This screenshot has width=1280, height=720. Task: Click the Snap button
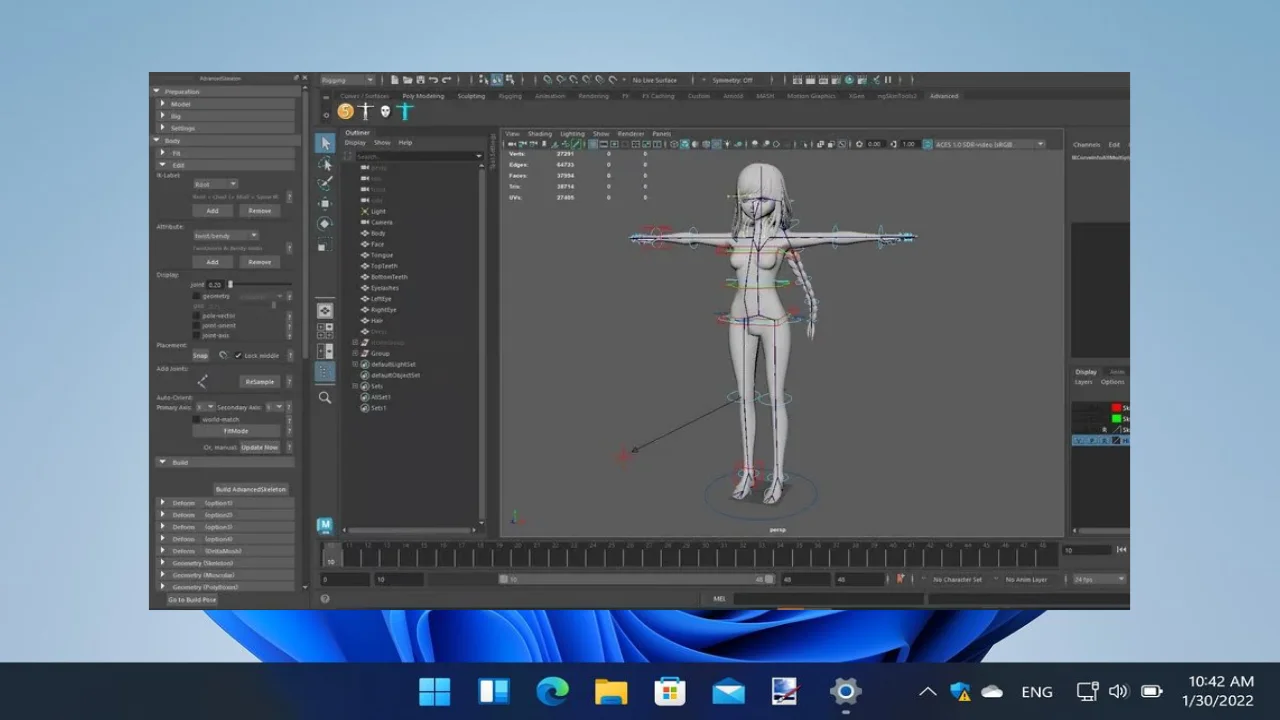click(x=201, y=355)
